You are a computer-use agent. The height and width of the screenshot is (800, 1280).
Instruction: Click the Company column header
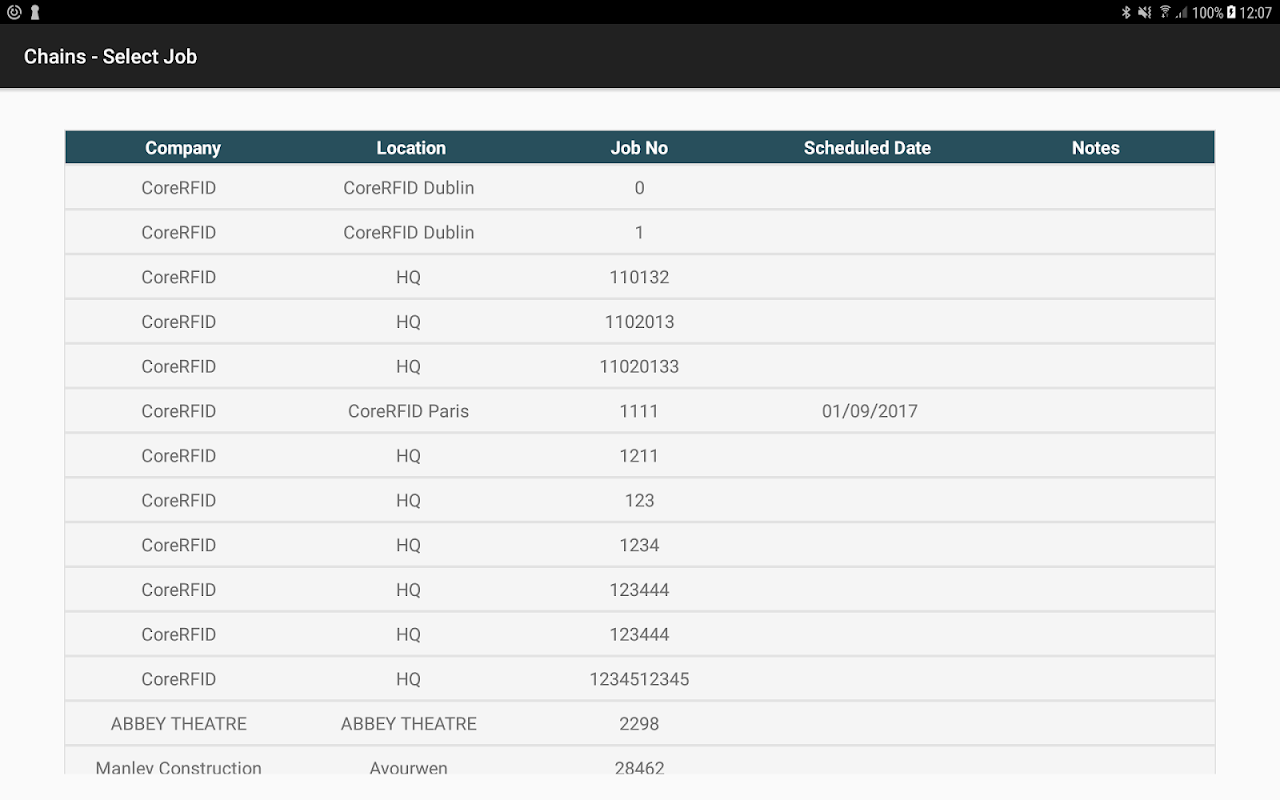coord(182,148)
